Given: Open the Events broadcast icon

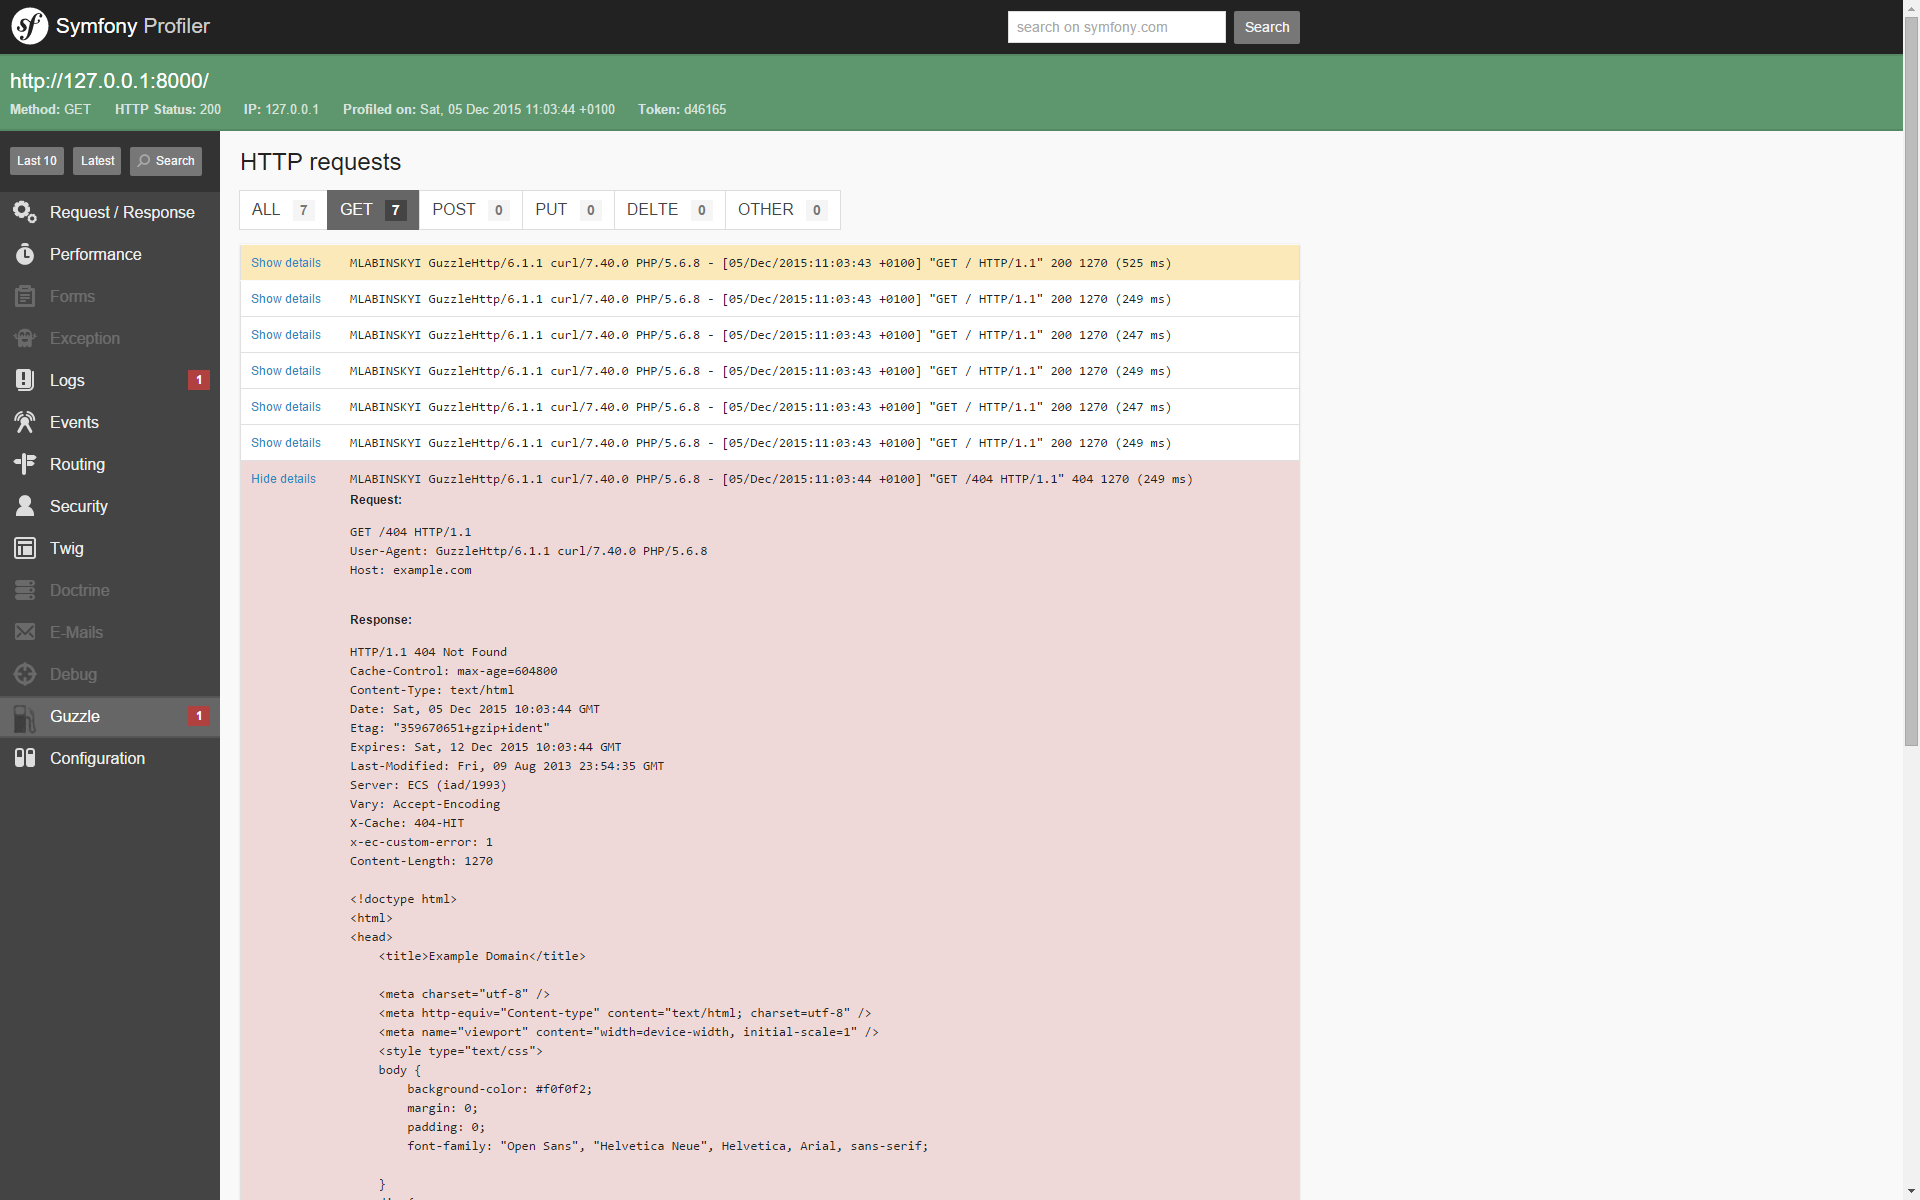Looking at the screenshot, I should point(25,422).
